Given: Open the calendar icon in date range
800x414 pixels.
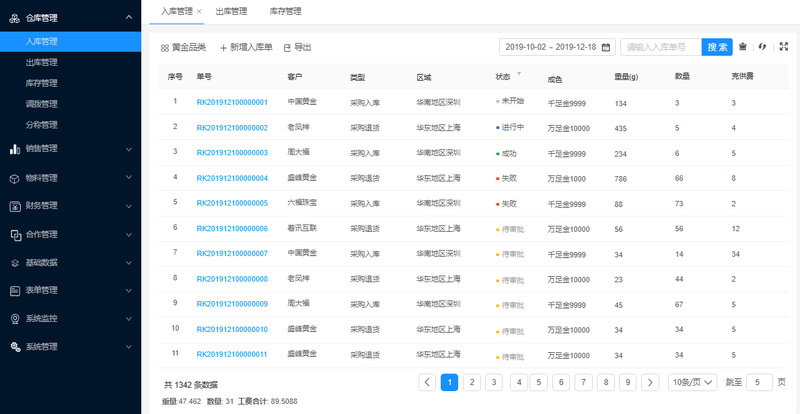Looking at the screenshot, I should tap(606, 47).
